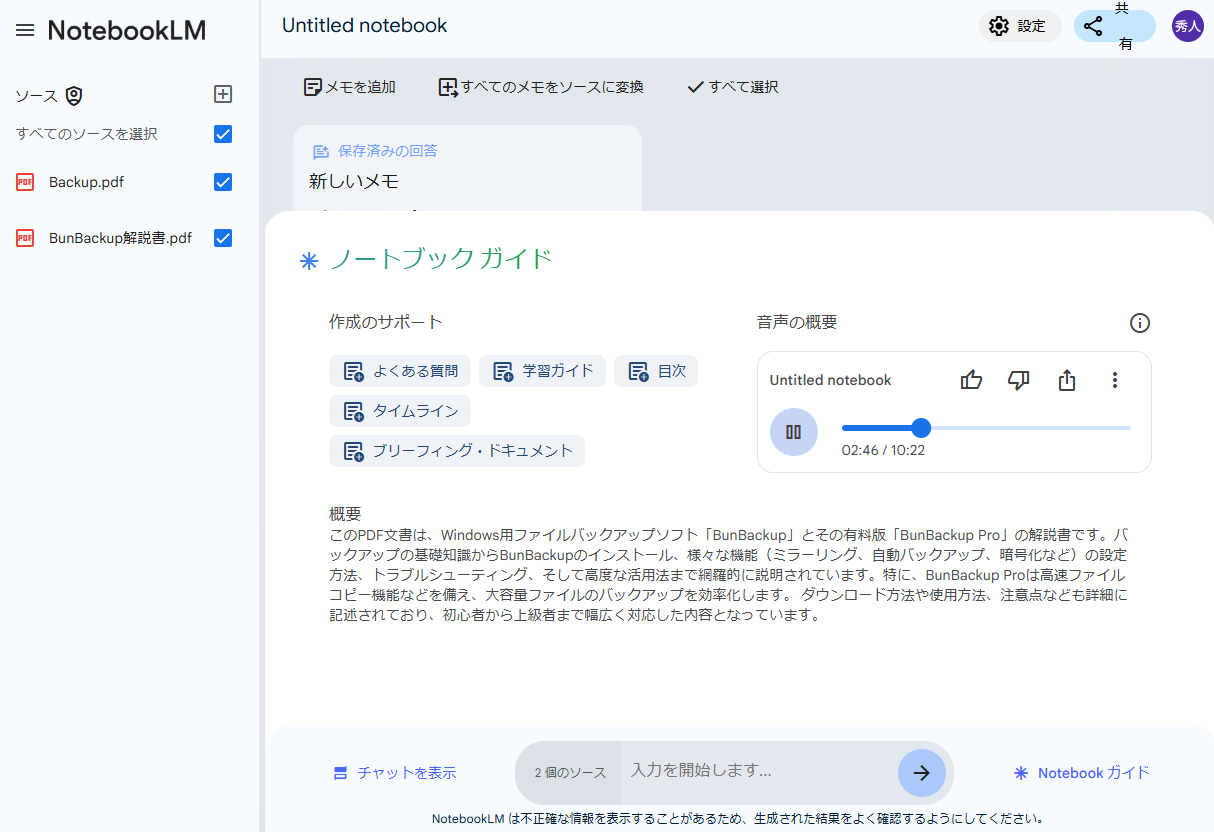Give a thumbs down to the audio overview
Viewport: 1214px width, 832px height.
[1018, 380]
